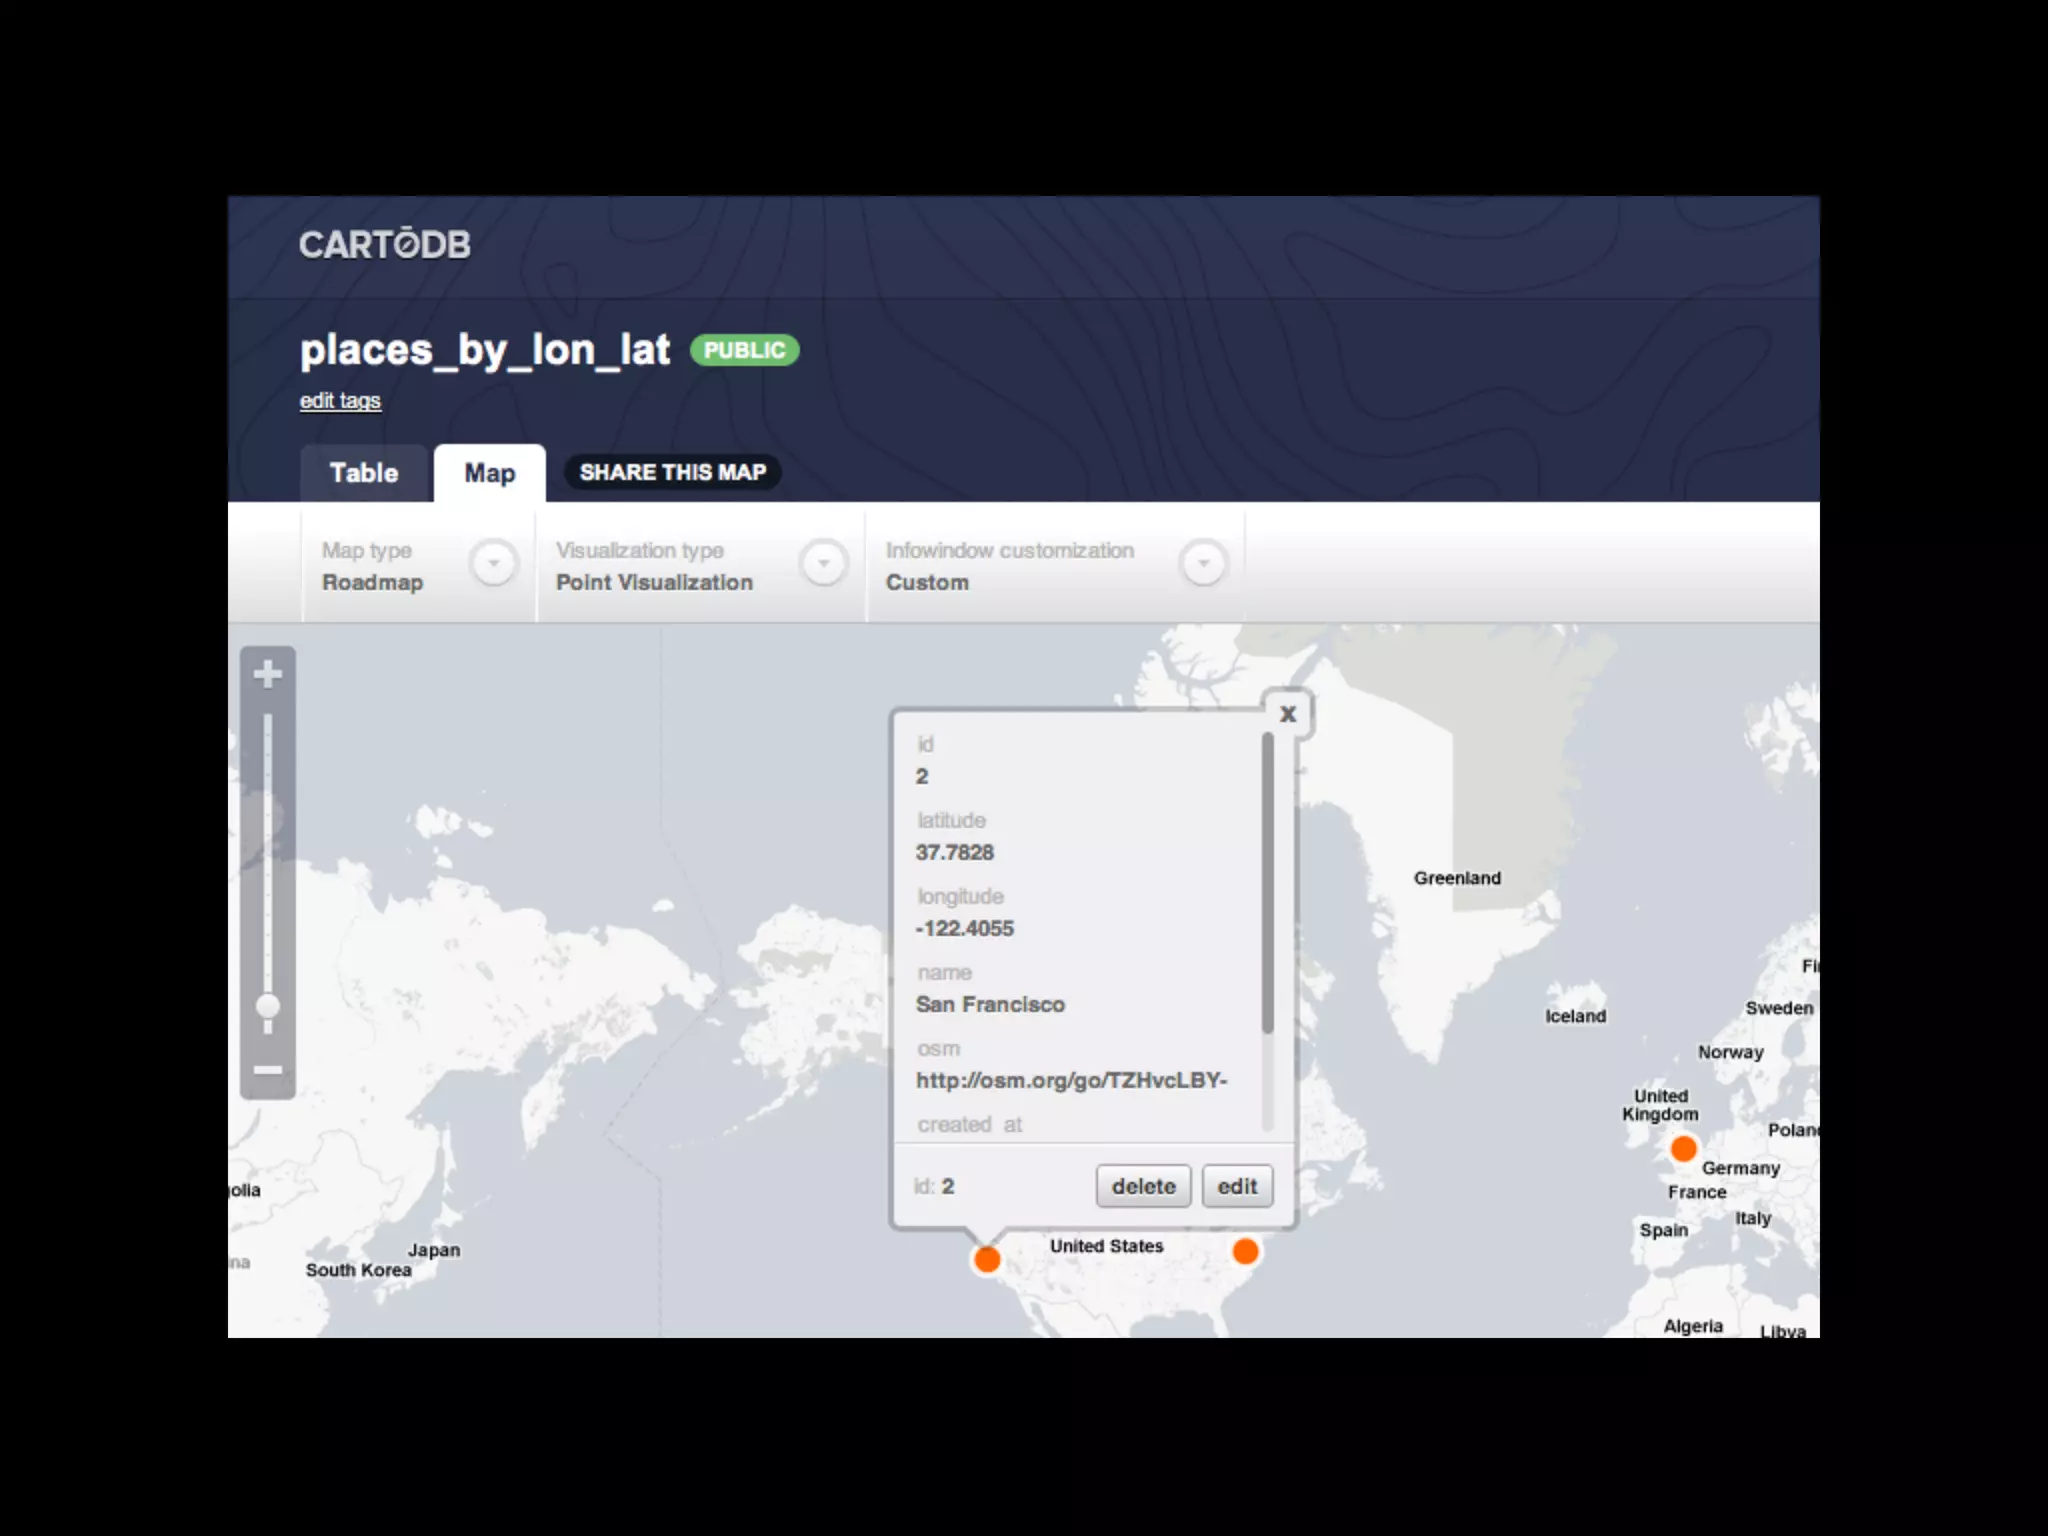Select the Map tab
Viewport: 2048px width, 1536px height.
(489, 473)
